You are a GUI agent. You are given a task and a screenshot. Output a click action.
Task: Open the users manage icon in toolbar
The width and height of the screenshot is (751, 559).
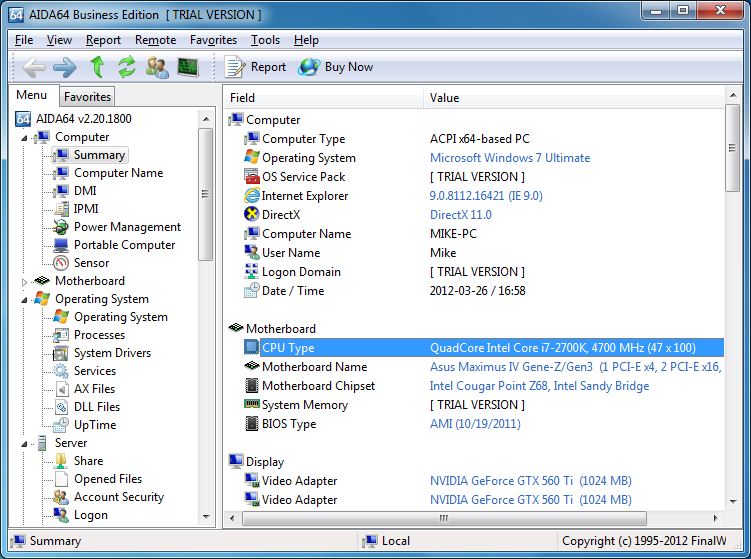point(158,67)
